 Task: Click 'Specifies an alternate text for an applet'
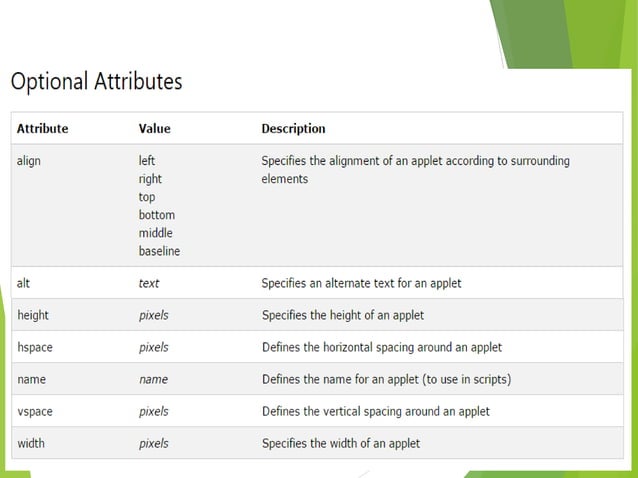[x=361, y=283]
